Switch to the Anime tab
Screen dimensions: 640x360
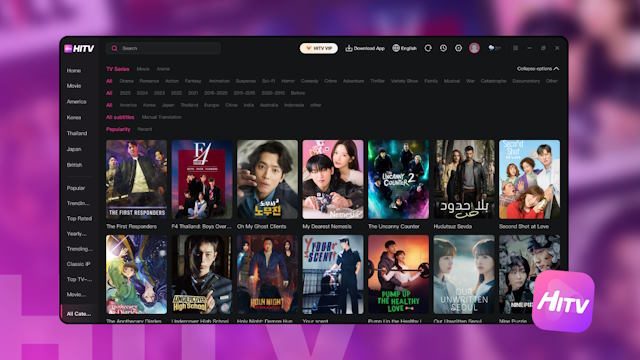click(x=163, y=69)
